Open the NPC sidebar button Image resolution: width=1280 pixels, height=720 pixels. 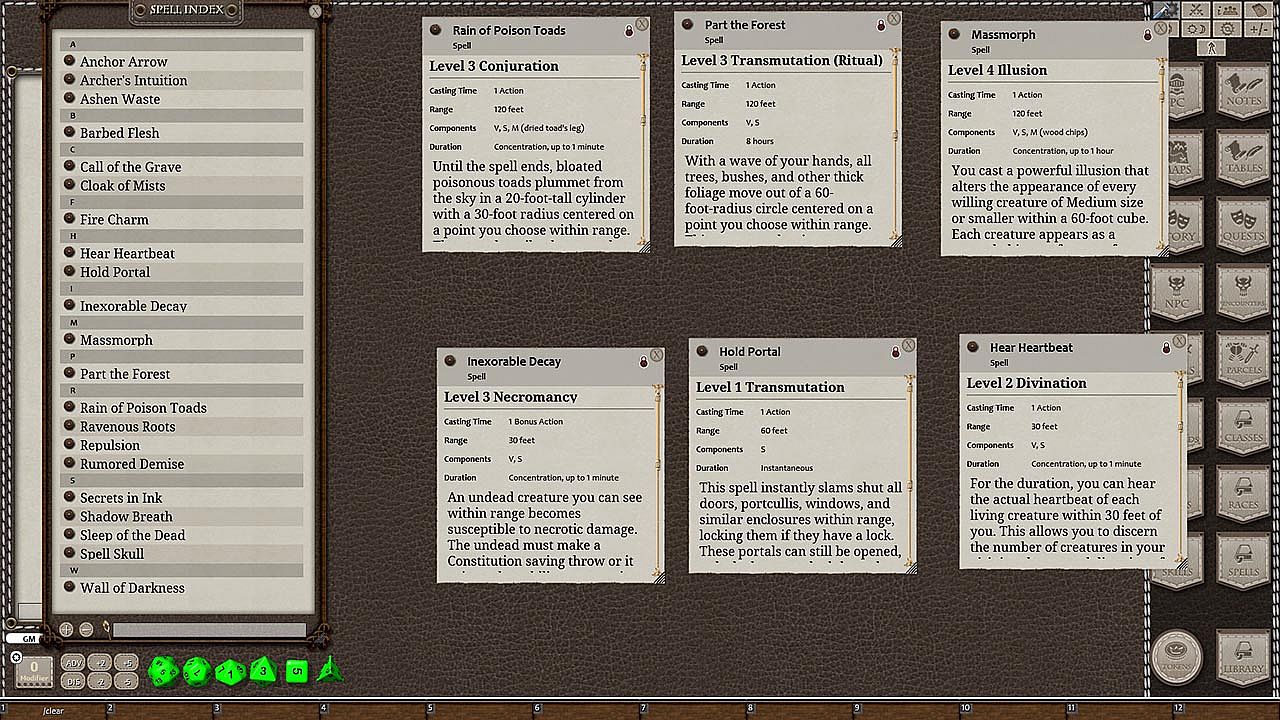coord(1176,291)
